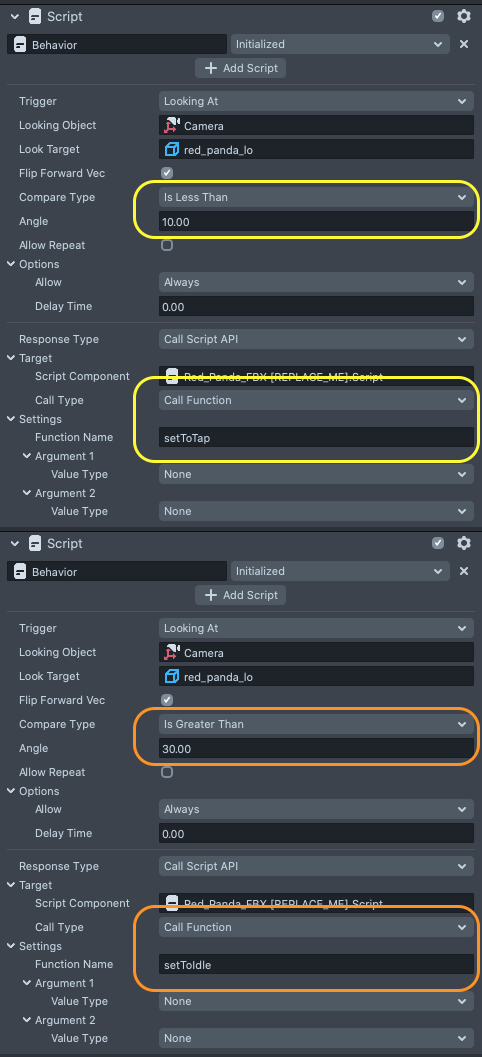The image size is (482, 1057).
Task: Click red_panda_lo cube icon in second Look Target
Action: coord(171,677)
